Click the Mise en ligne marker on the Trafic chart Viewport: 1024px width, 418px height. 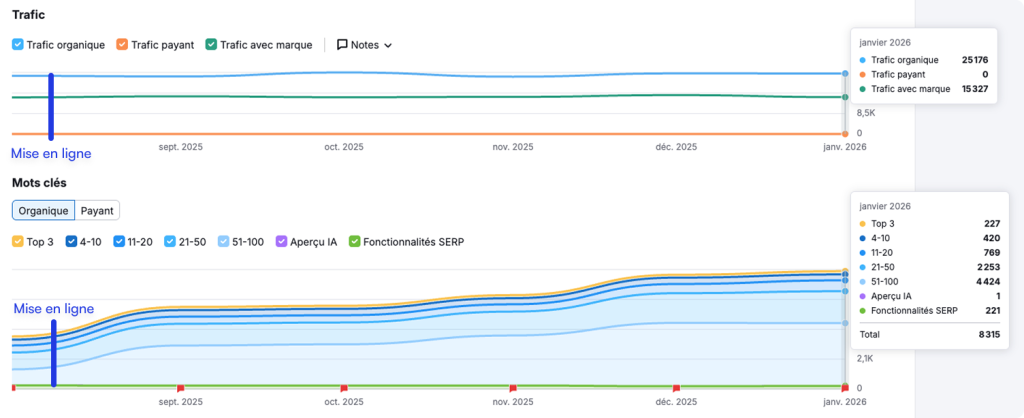pos(51,110)
